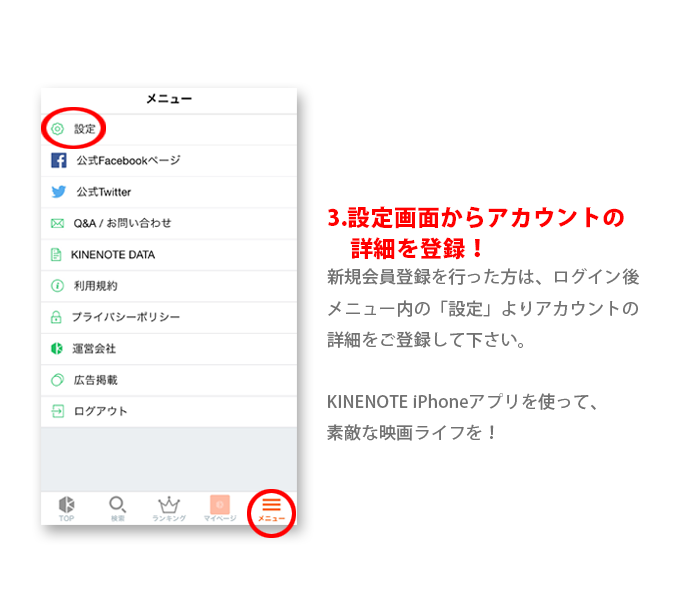Image resolution: width=695 pixels, height=600 pixels.
Task: Open the ランキング crown tab
Action: 169,509
